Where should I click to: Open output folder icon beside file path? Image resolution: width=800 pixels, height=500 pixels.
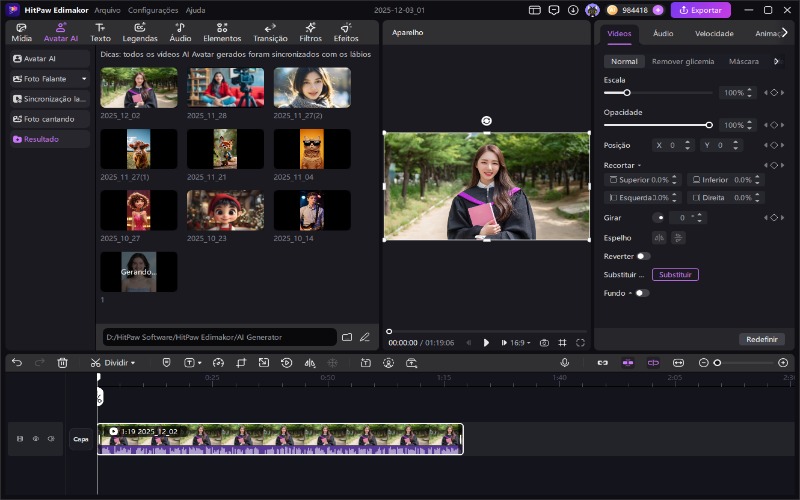tap(347, 337)
